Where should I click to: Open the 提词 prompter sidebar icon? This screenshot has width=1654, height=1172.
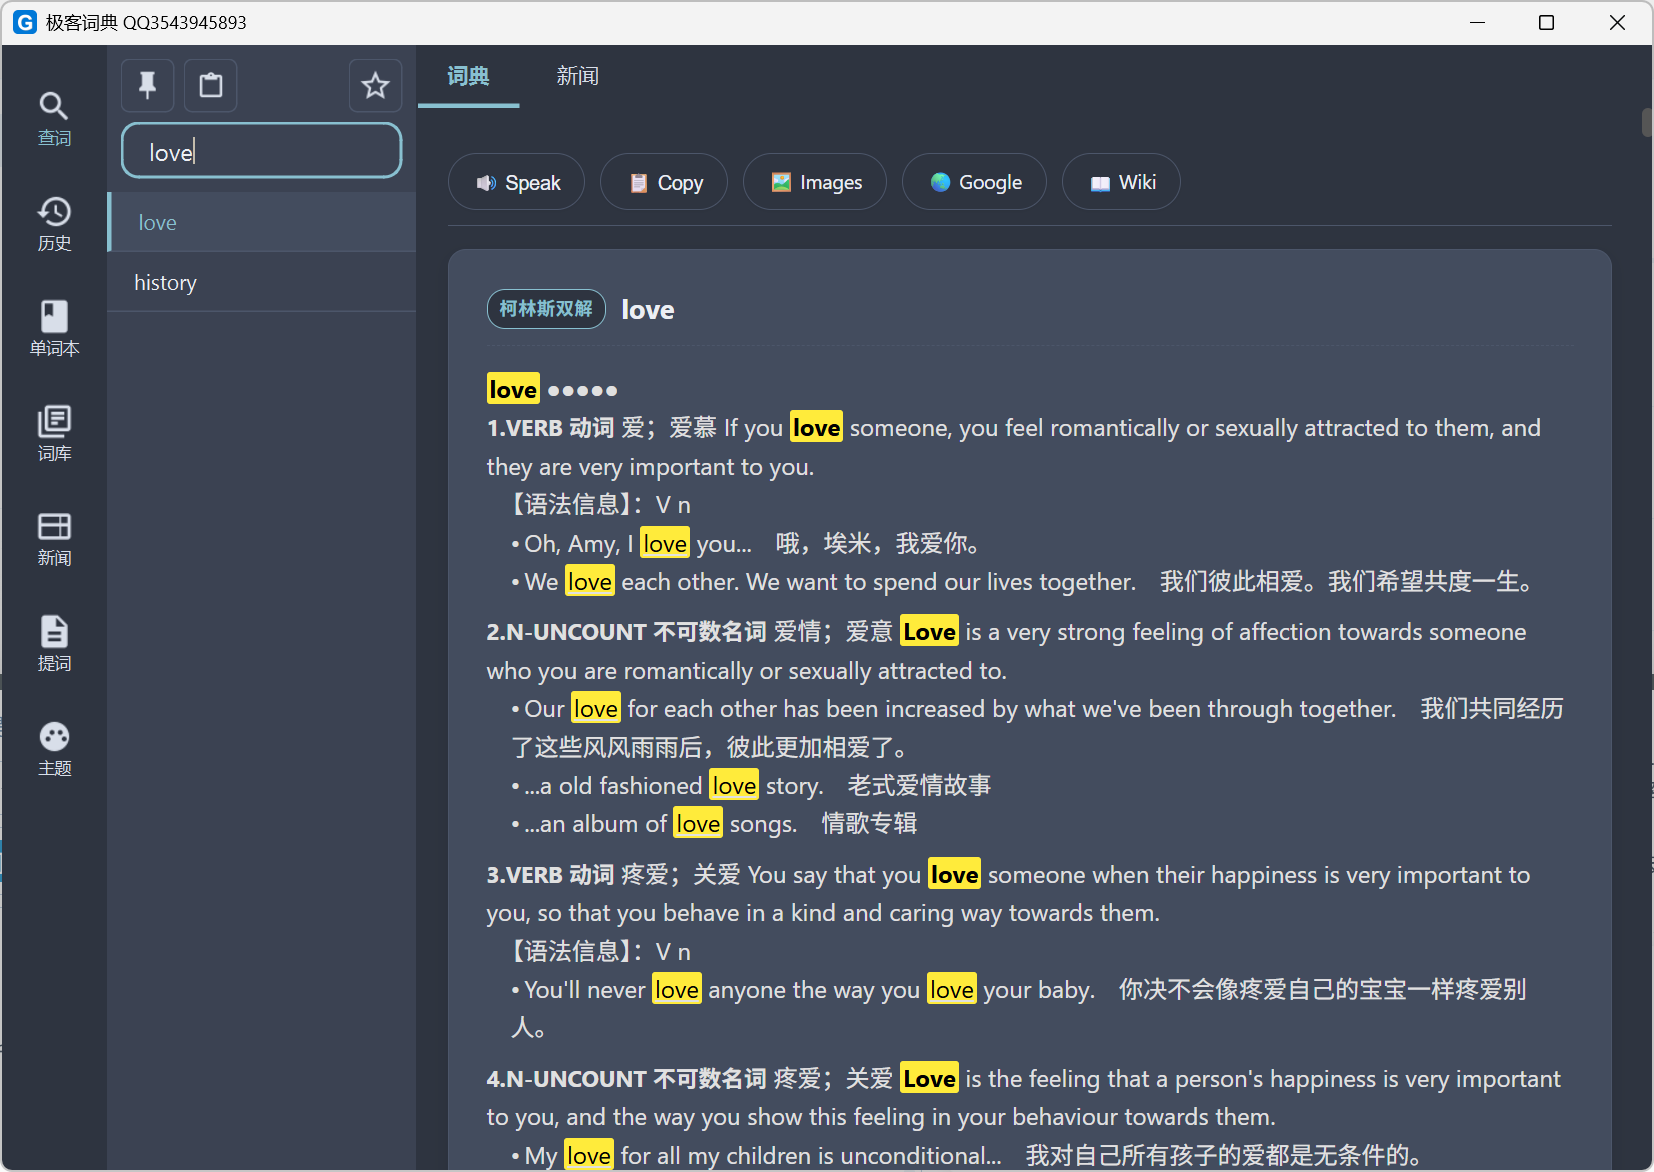[x=54, y=643]
